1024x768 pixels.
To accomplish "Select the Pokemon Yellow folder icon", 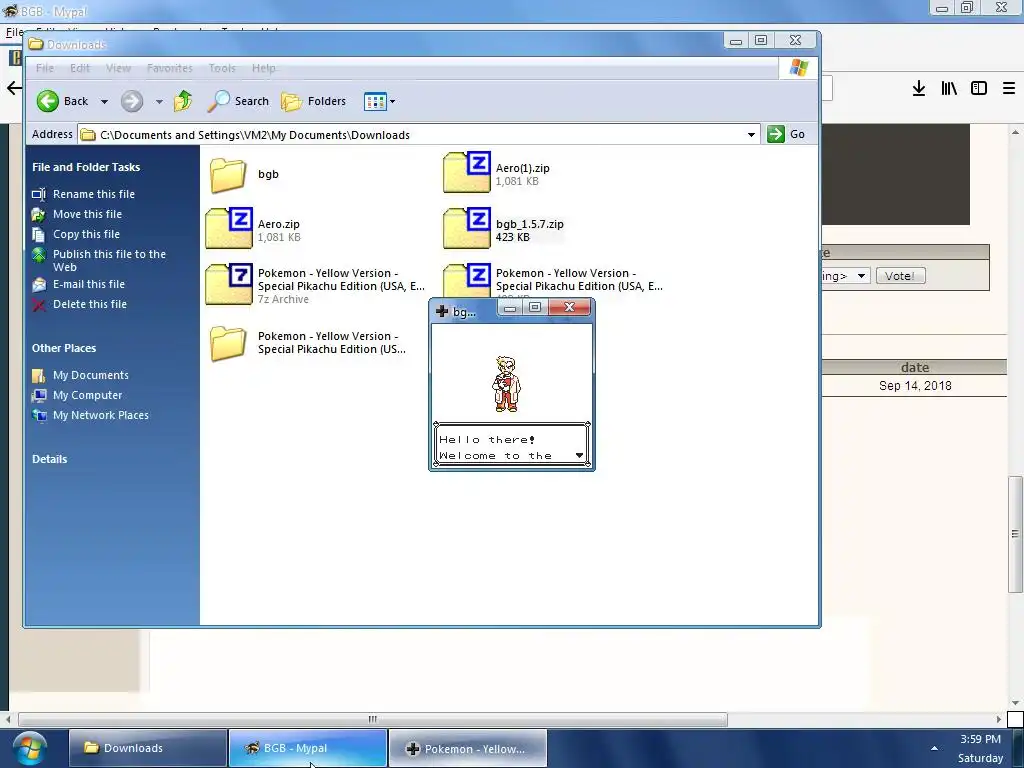I will (228, 343).
